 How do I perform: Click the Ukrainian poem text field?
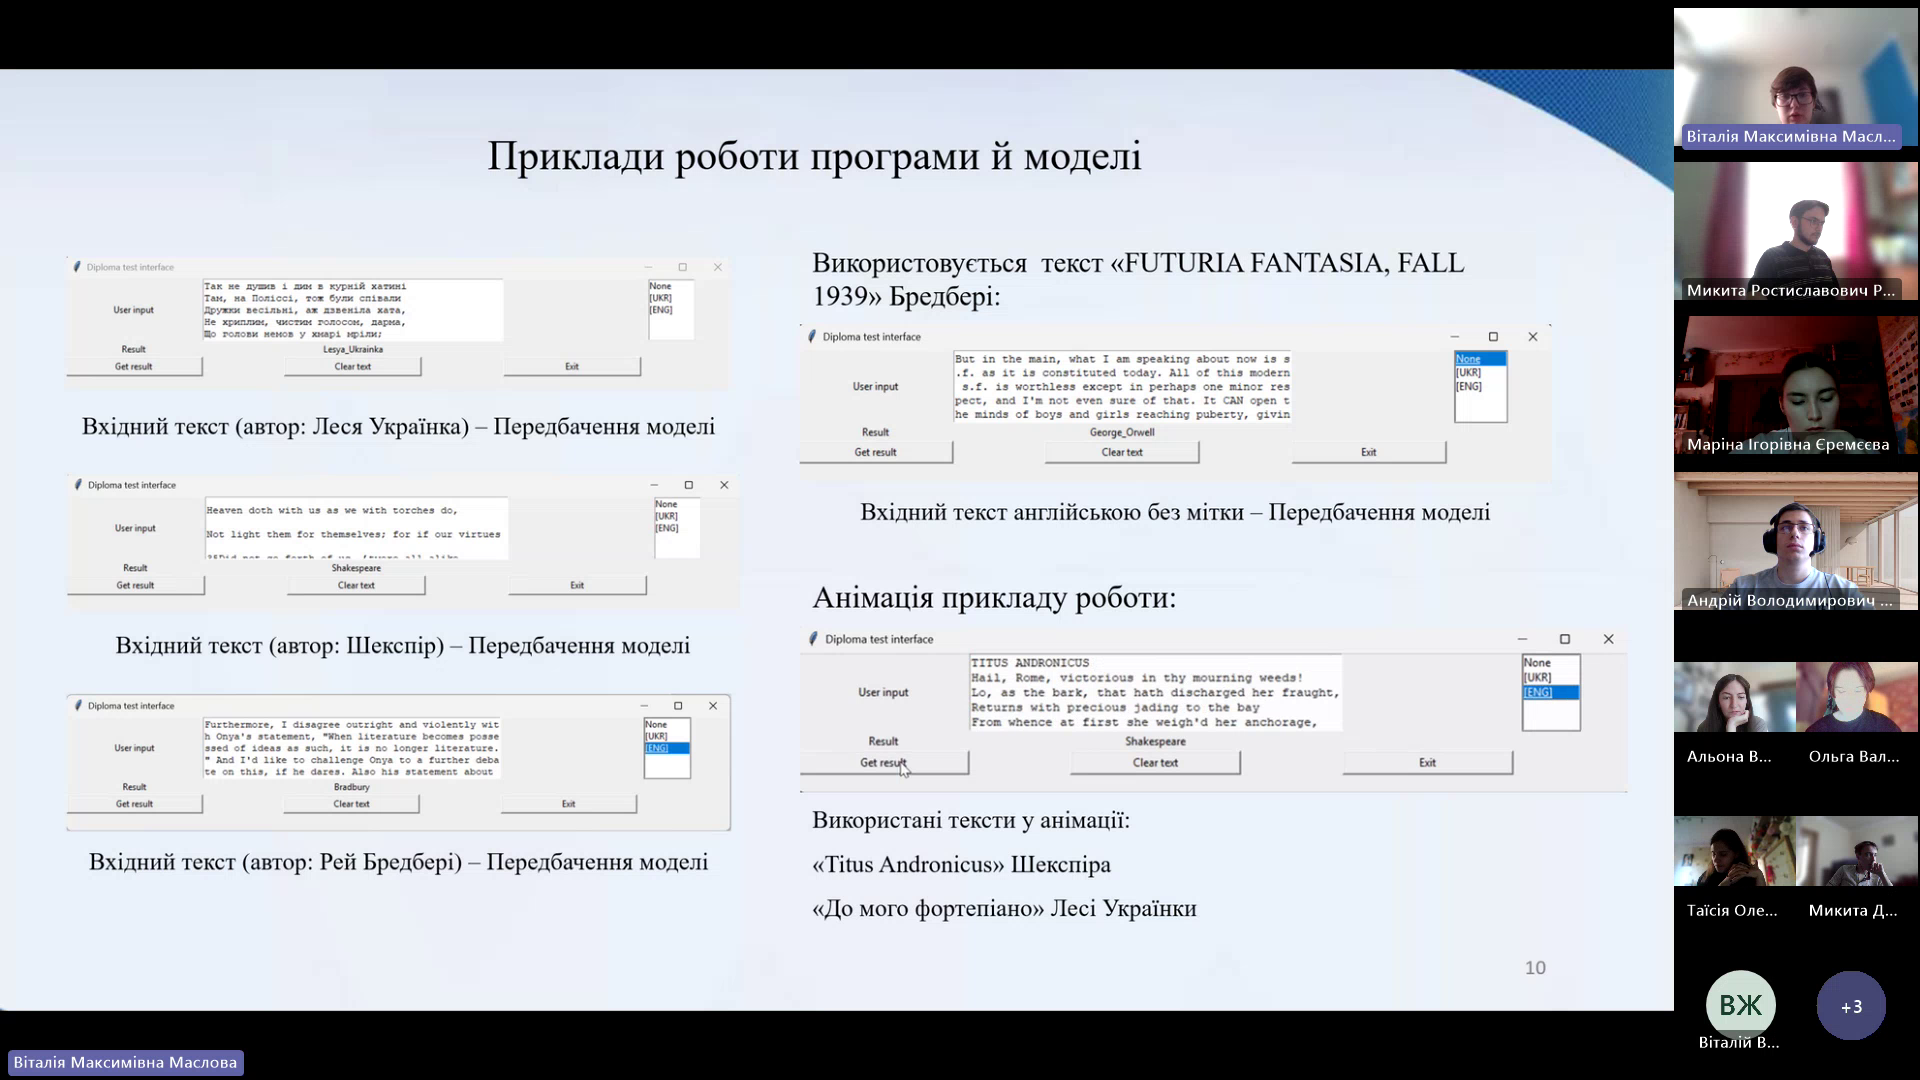pos(352,310)
